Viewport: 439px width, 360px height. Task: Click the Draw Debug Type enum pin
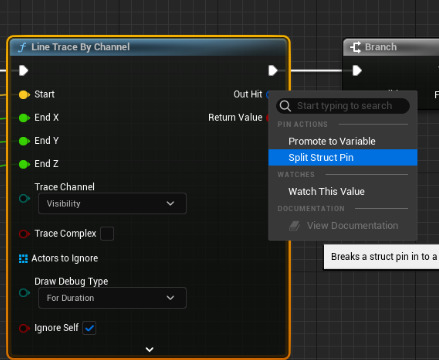(24, 293)
